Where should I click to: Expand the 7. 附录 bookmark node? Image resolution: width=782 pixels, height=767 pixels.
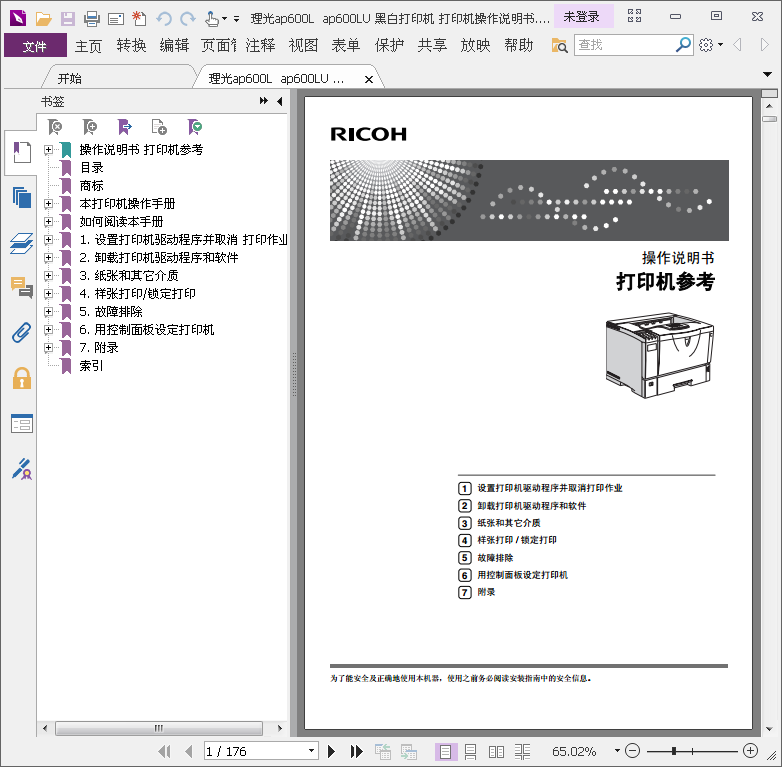(x=48, y=347)
